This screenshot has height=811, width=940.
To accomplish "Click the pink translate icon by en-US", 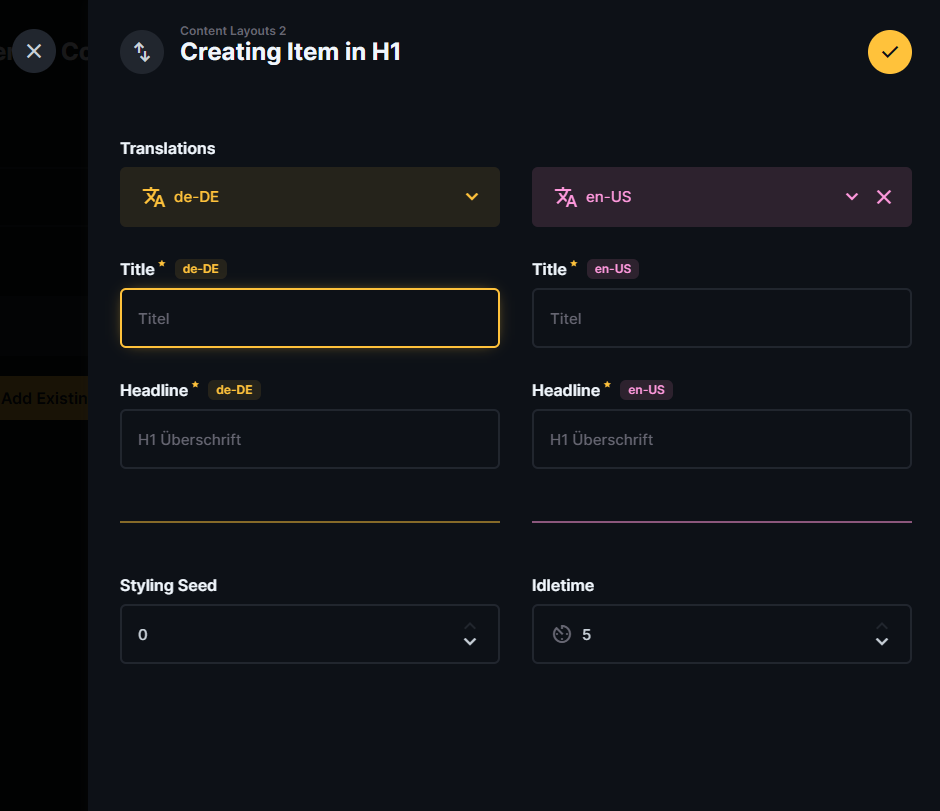I will pyautogui.click(x=566, y=197).
